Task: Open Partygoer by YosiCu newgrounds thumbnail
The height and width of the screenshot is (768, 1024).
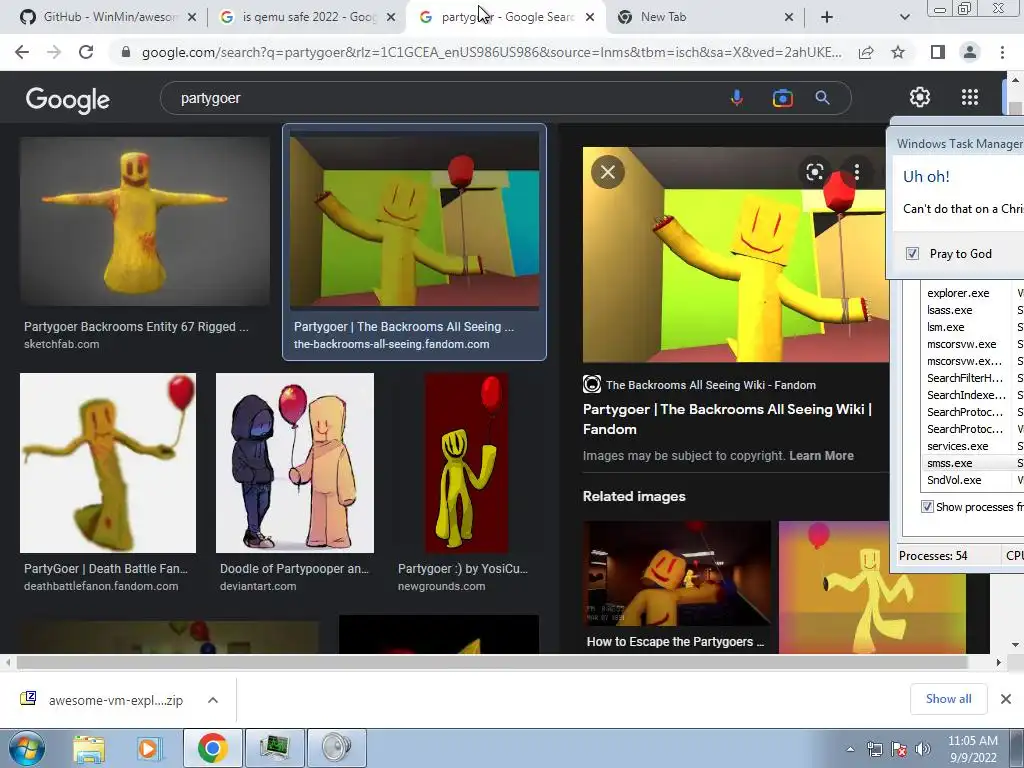Action: (466, 463)
